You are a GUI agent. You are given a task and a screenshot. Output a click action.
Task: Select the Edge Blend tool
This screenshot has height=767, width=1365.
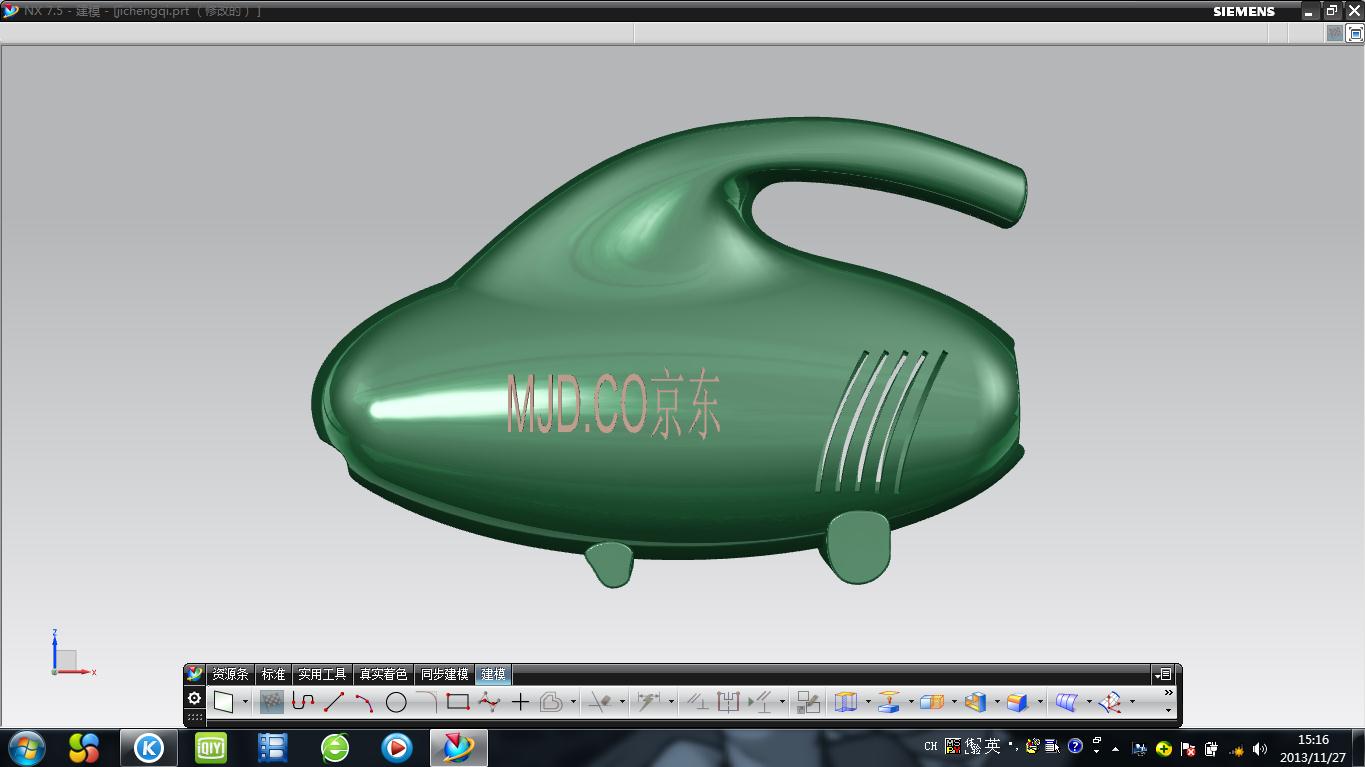(1018, 702)
